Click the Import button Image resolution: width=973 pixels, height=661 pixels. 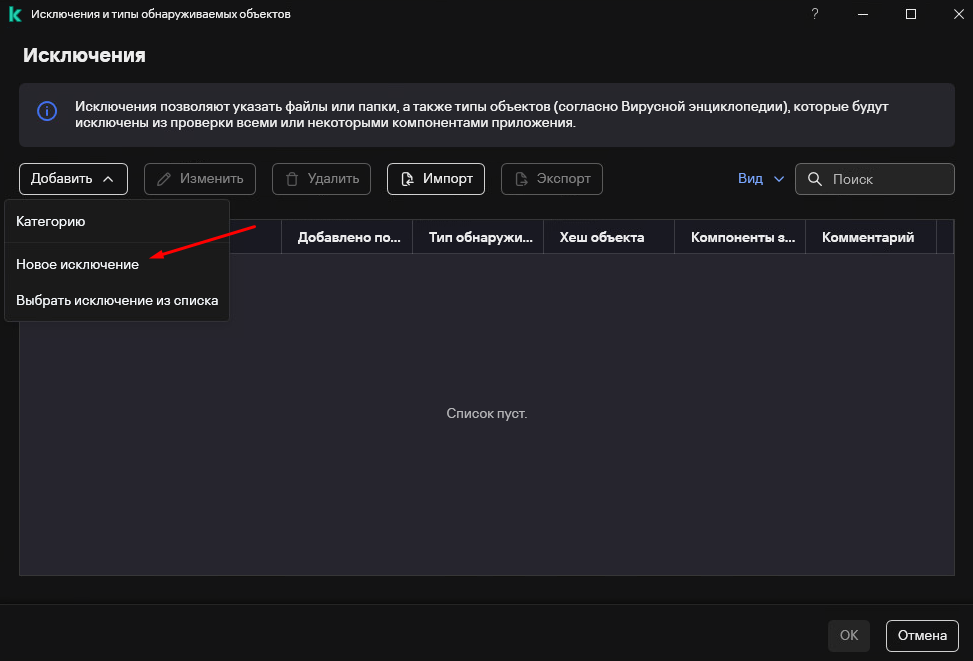(435, 179)
